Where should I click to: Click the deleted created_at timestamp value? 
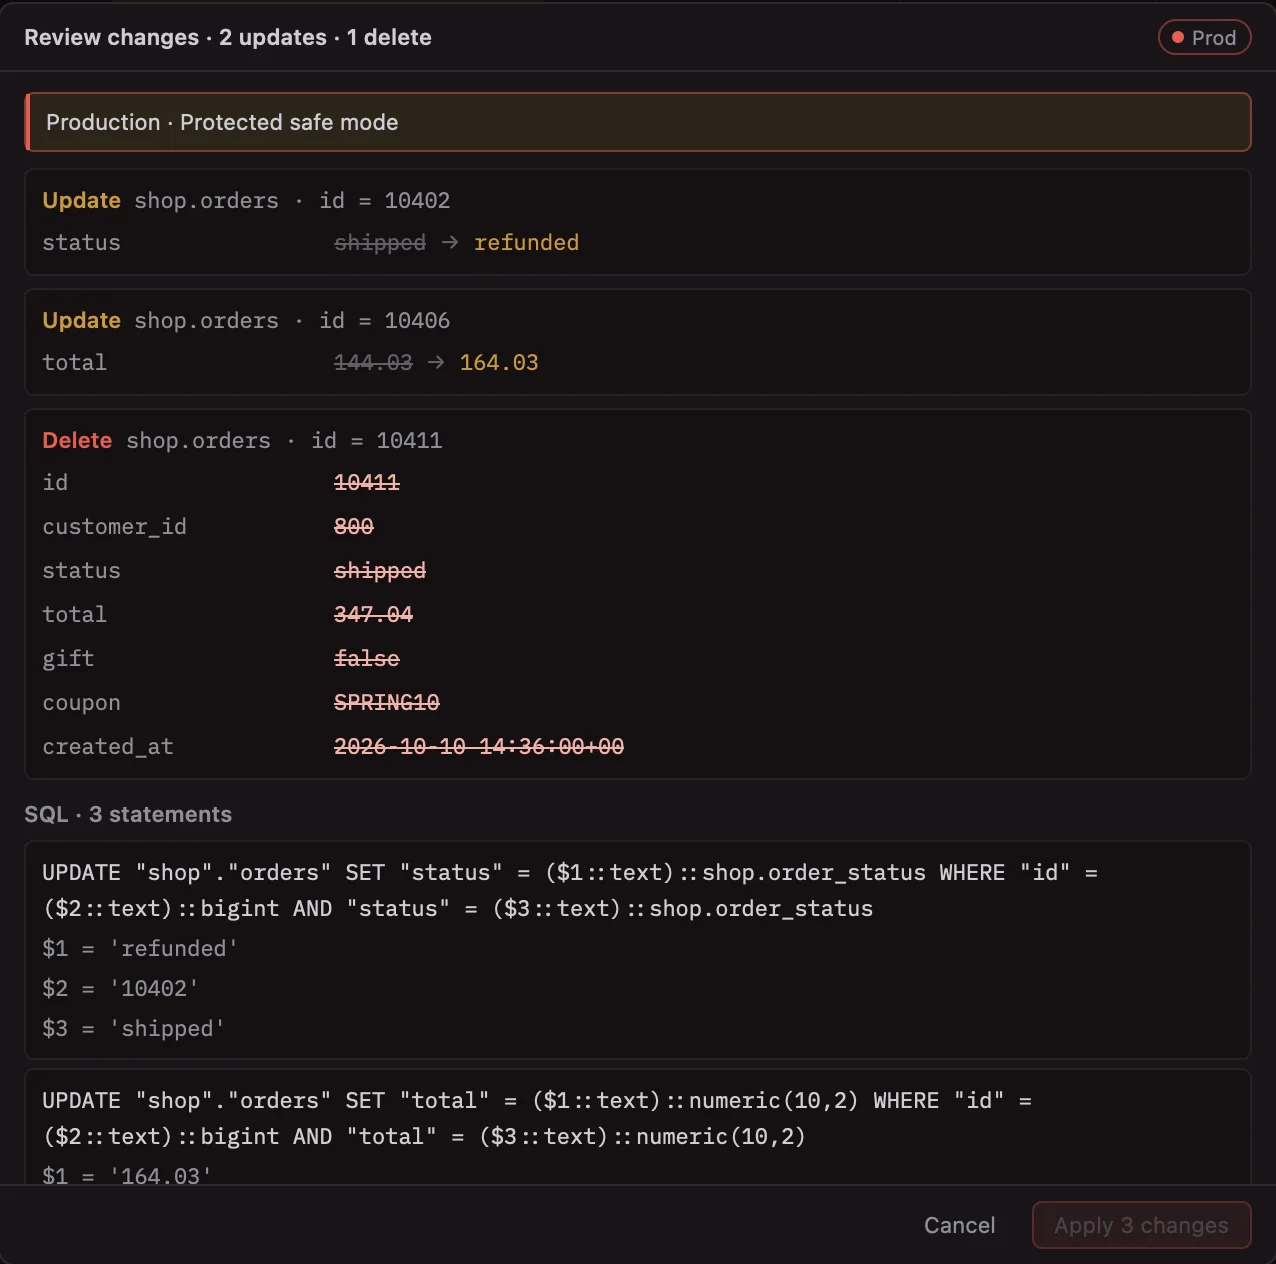(x=479, y=747)
